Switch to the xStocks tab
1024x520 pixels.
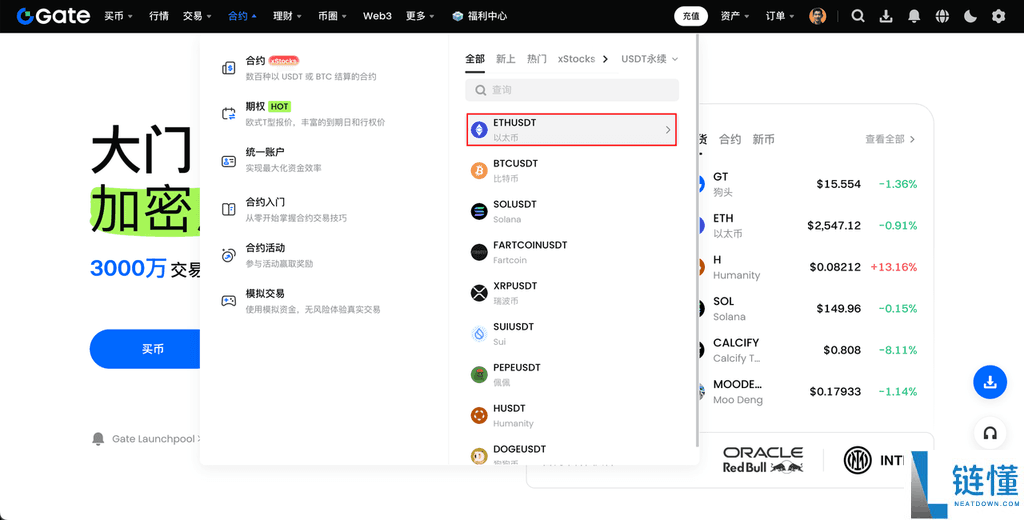click(576, 59)
